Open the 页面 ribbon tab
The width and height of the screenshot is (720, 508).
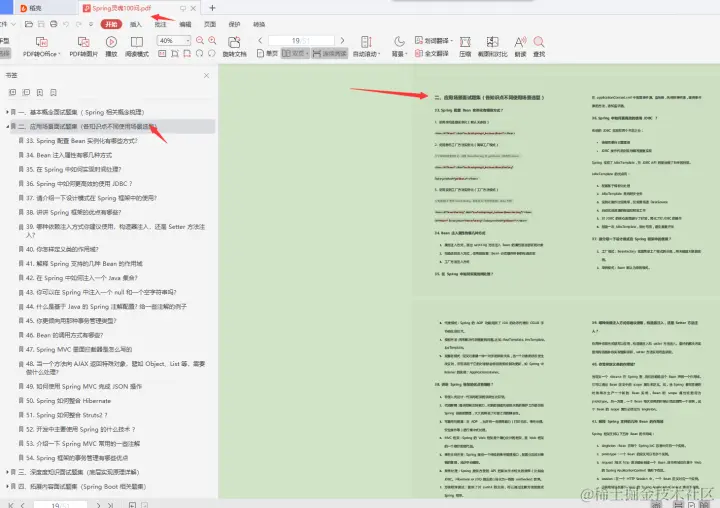click(210, 24)
